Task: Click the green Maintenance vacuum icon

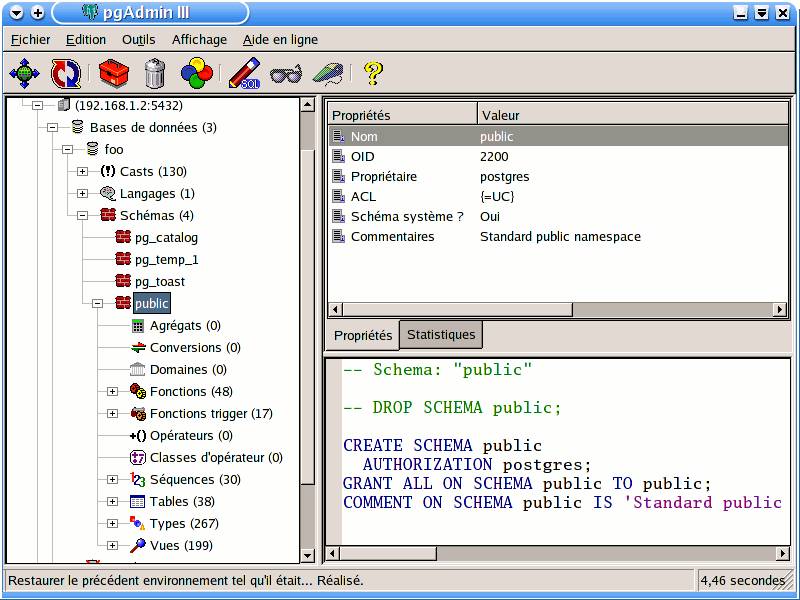Action: [x=328, y=74]
